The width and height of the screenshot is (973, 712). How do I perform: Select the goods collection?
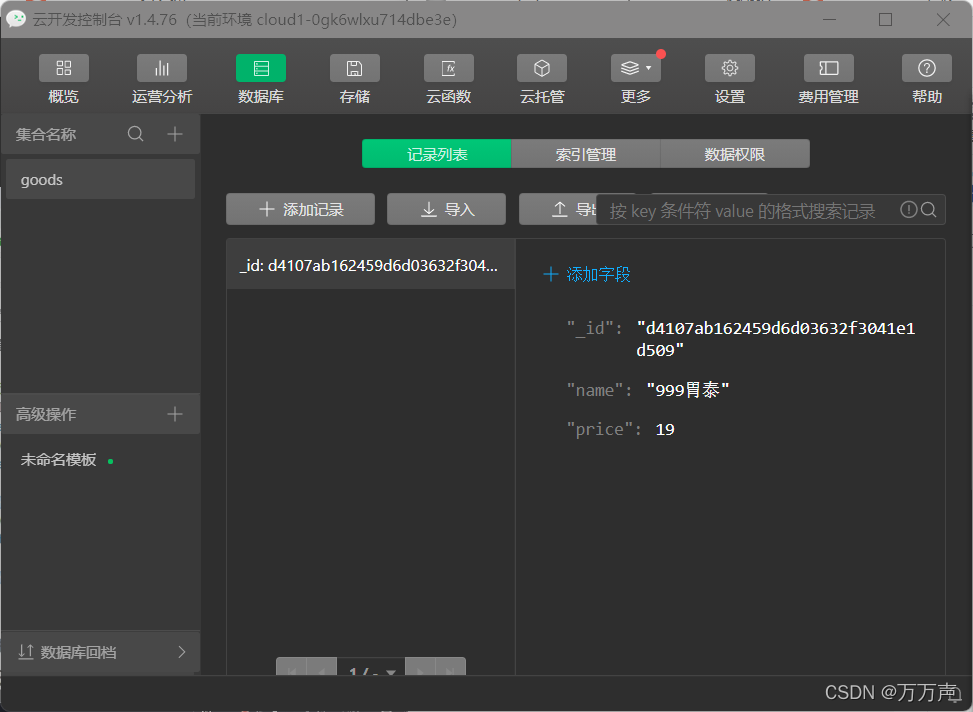(101, 179)
